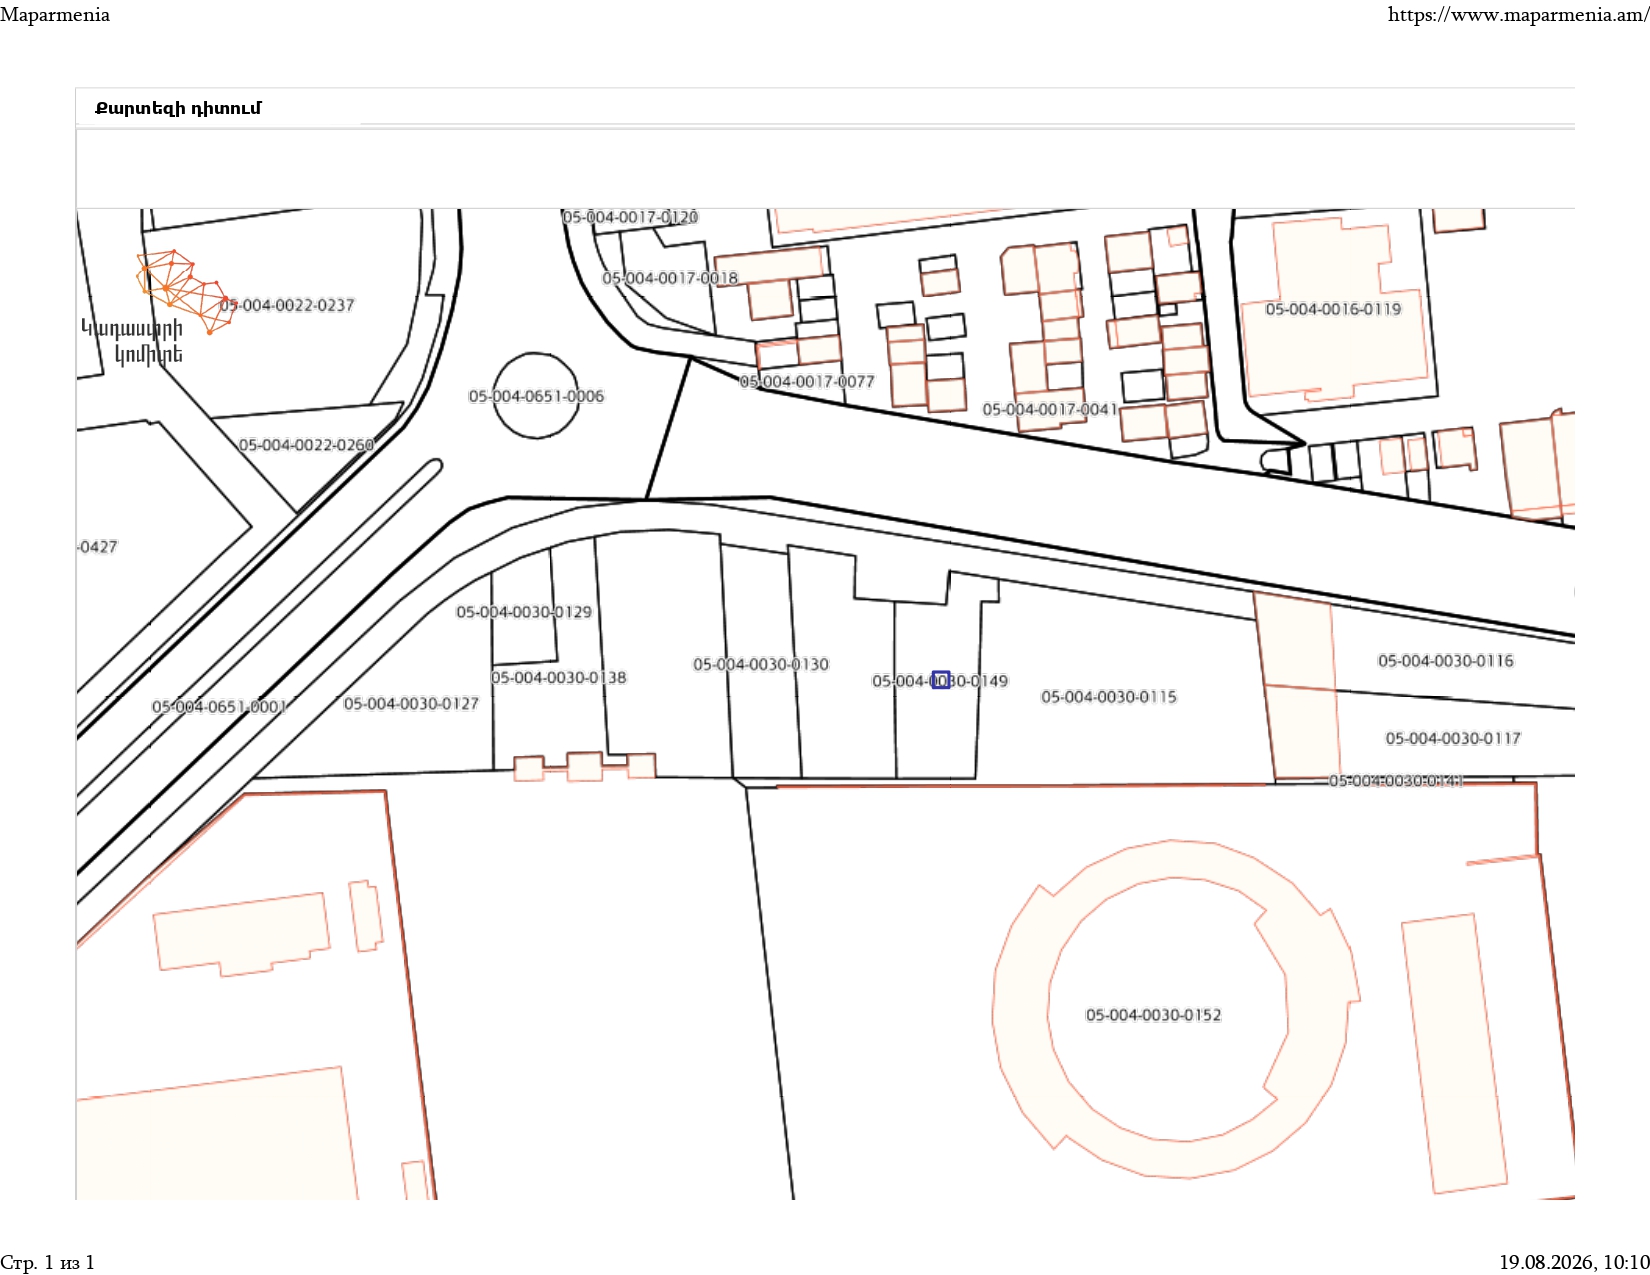The image size is (1650, 1275).
Task: Click the orange Cadastre Committee network logo
Action: [181, 291]
